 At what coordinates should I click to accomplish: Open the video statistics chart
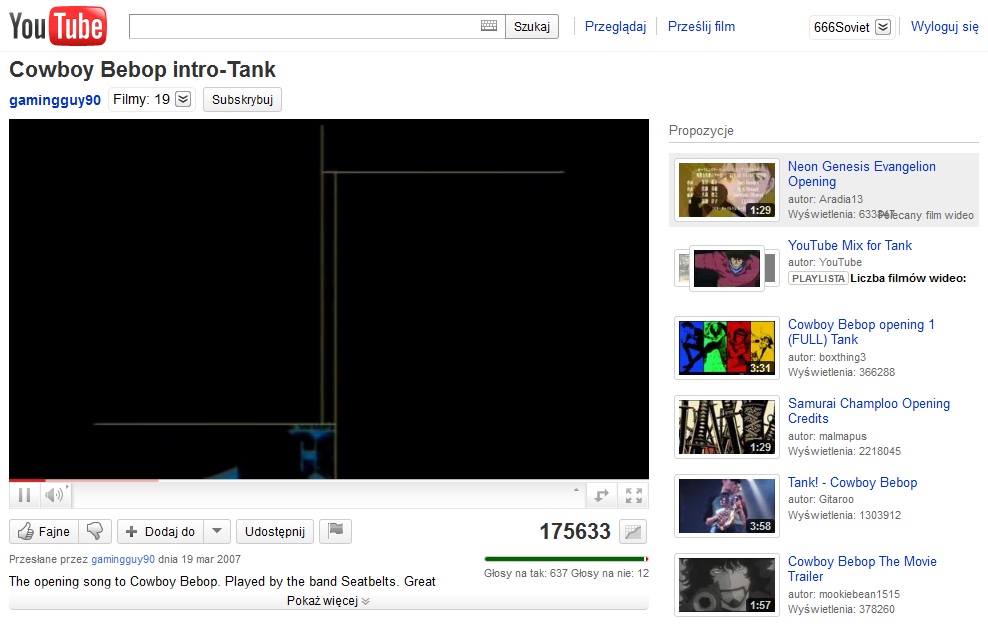pyautogui.click(x=632, y=532)
